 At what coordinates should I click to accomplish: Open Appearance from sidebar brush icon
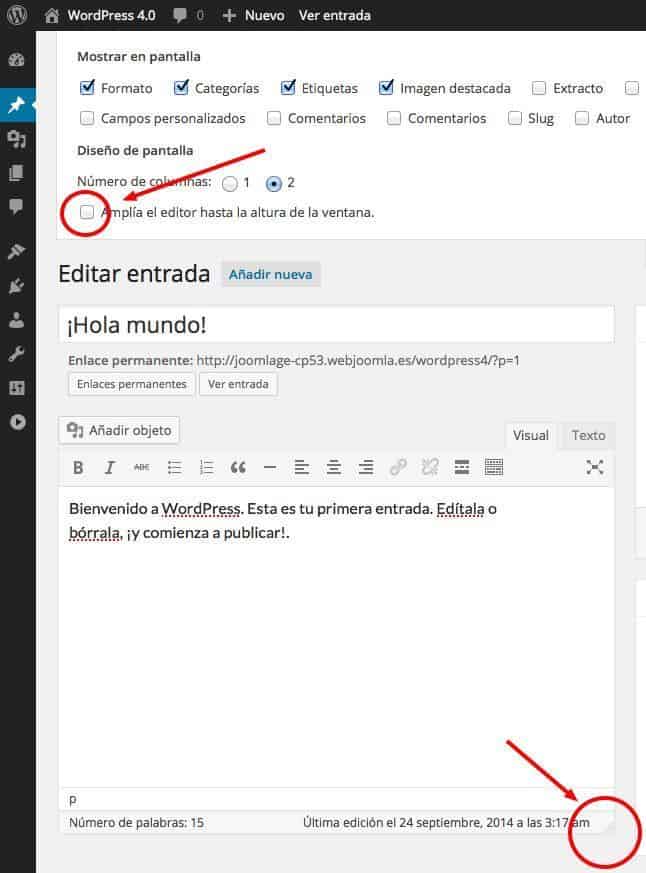[17, 252]
